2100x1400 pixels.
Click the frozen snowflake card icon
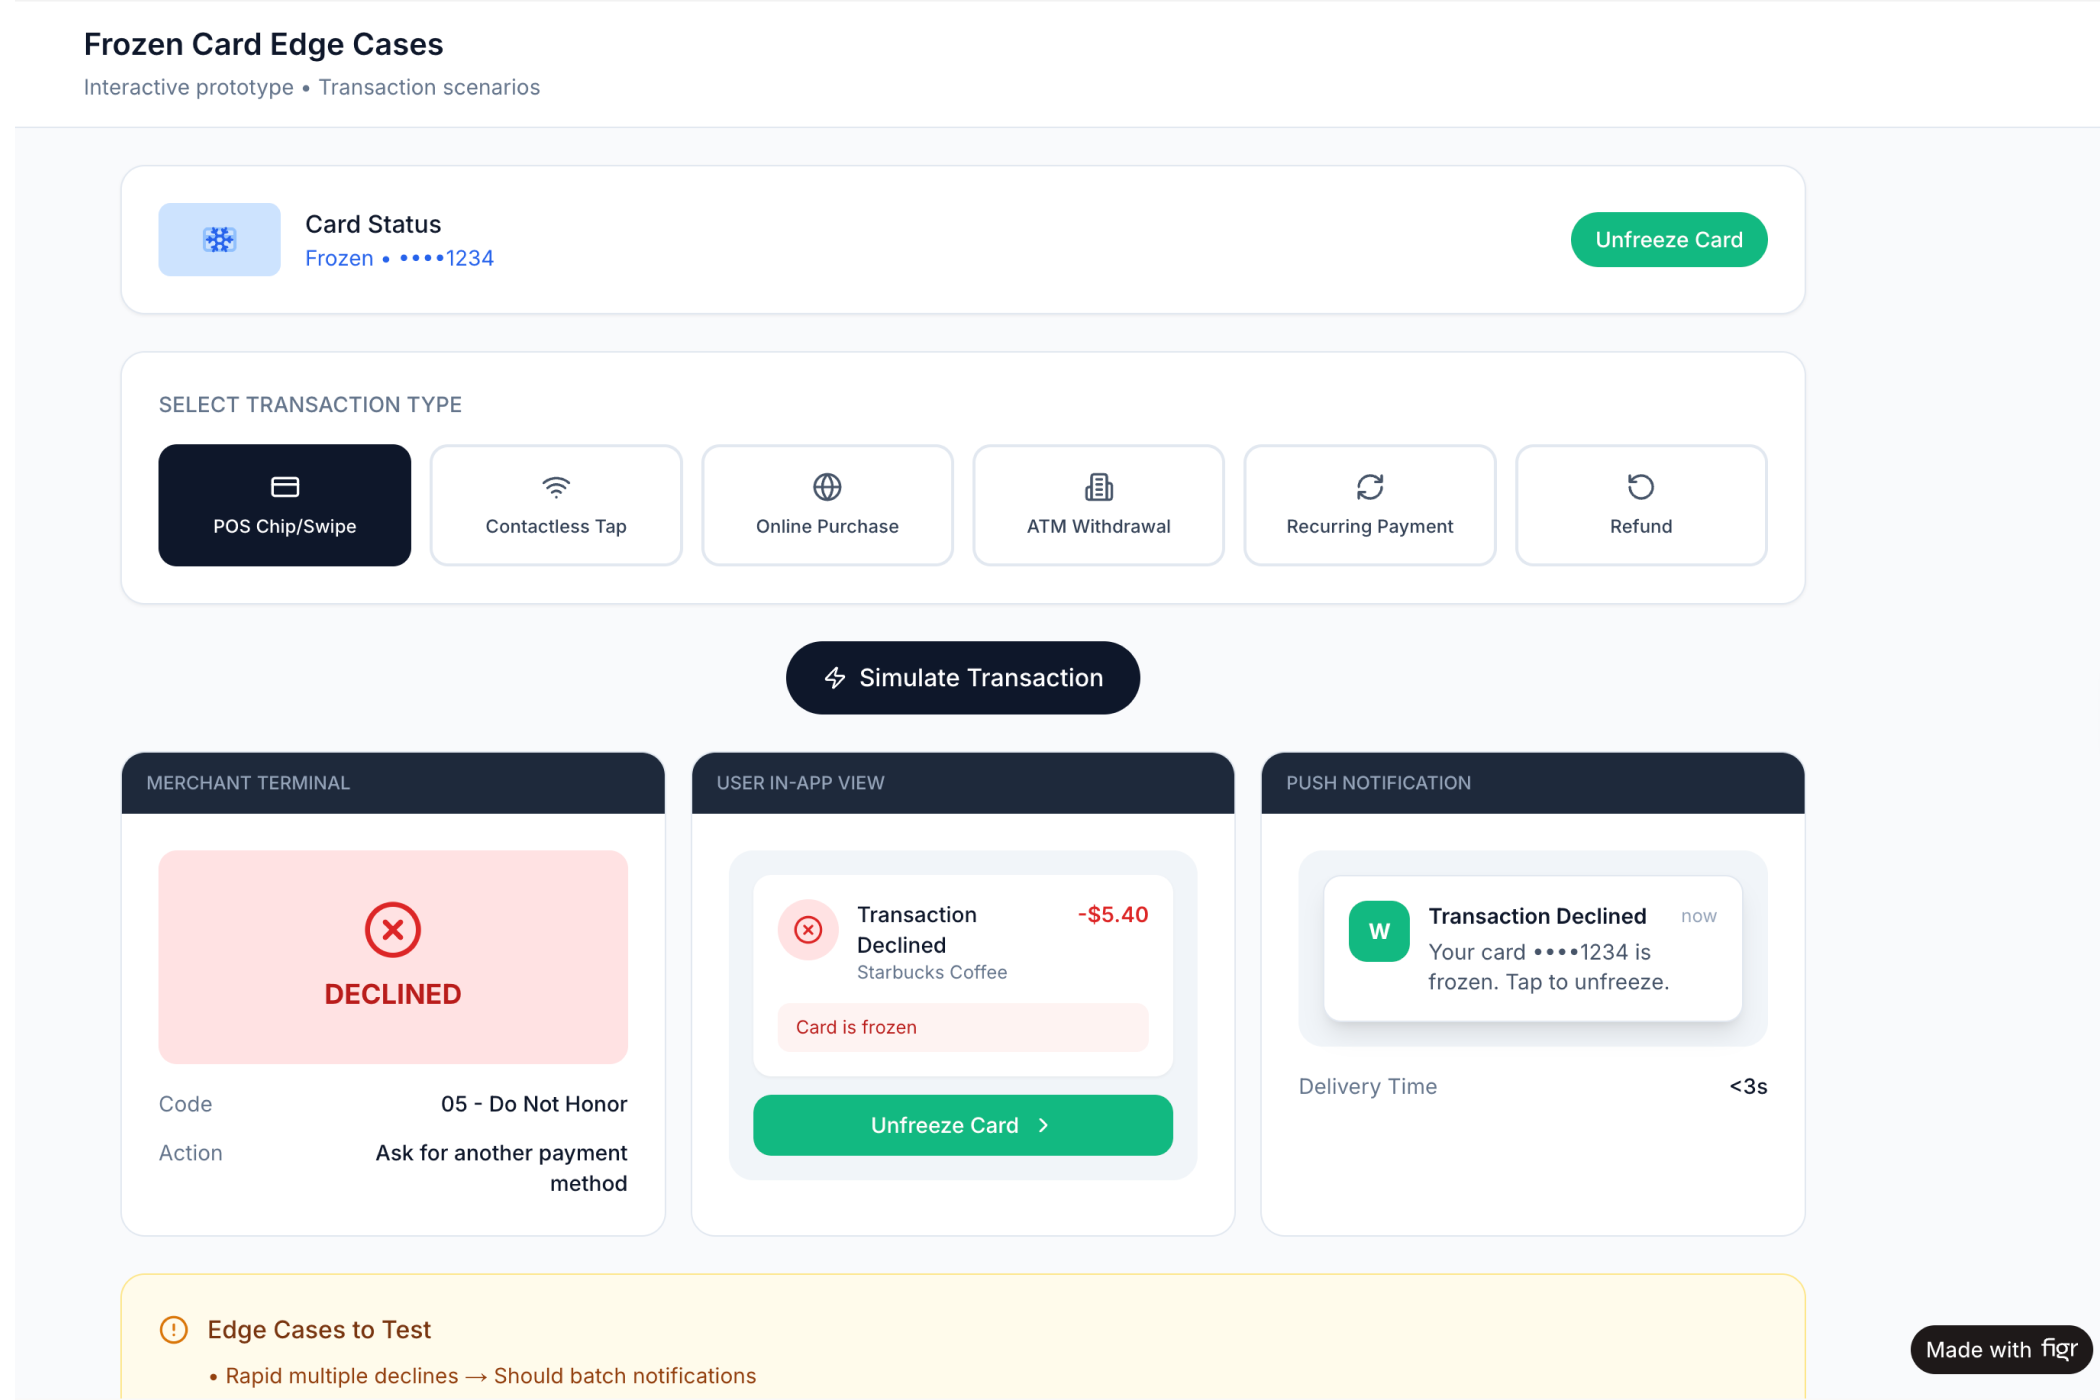click(219, 240)
